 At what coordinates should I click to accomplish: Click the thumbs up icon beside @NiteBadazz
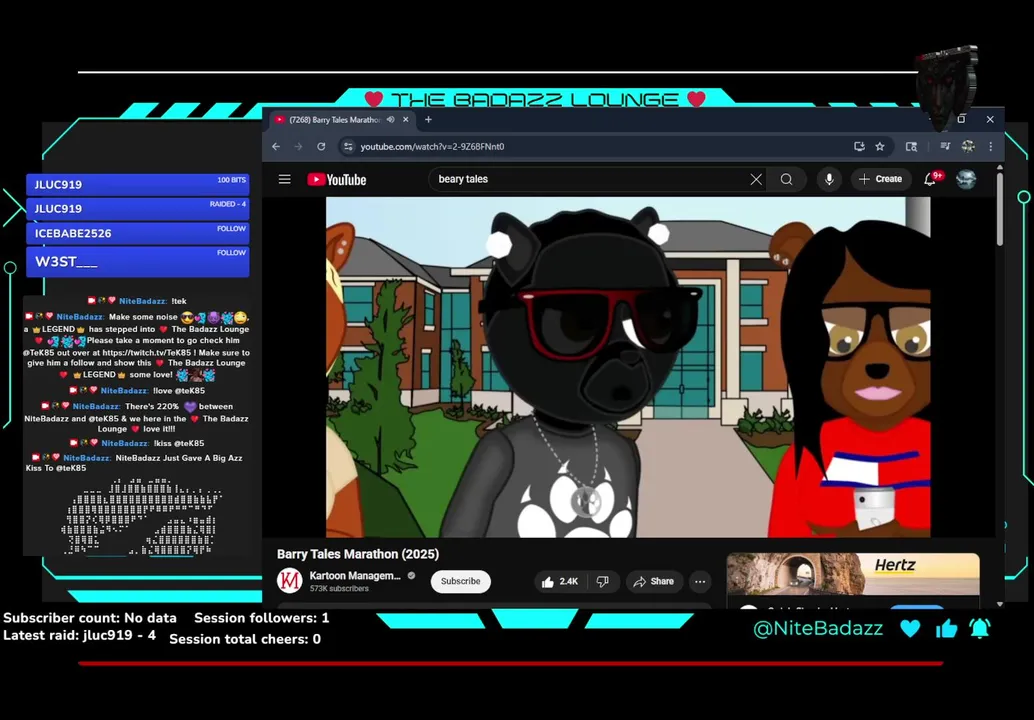946,628
